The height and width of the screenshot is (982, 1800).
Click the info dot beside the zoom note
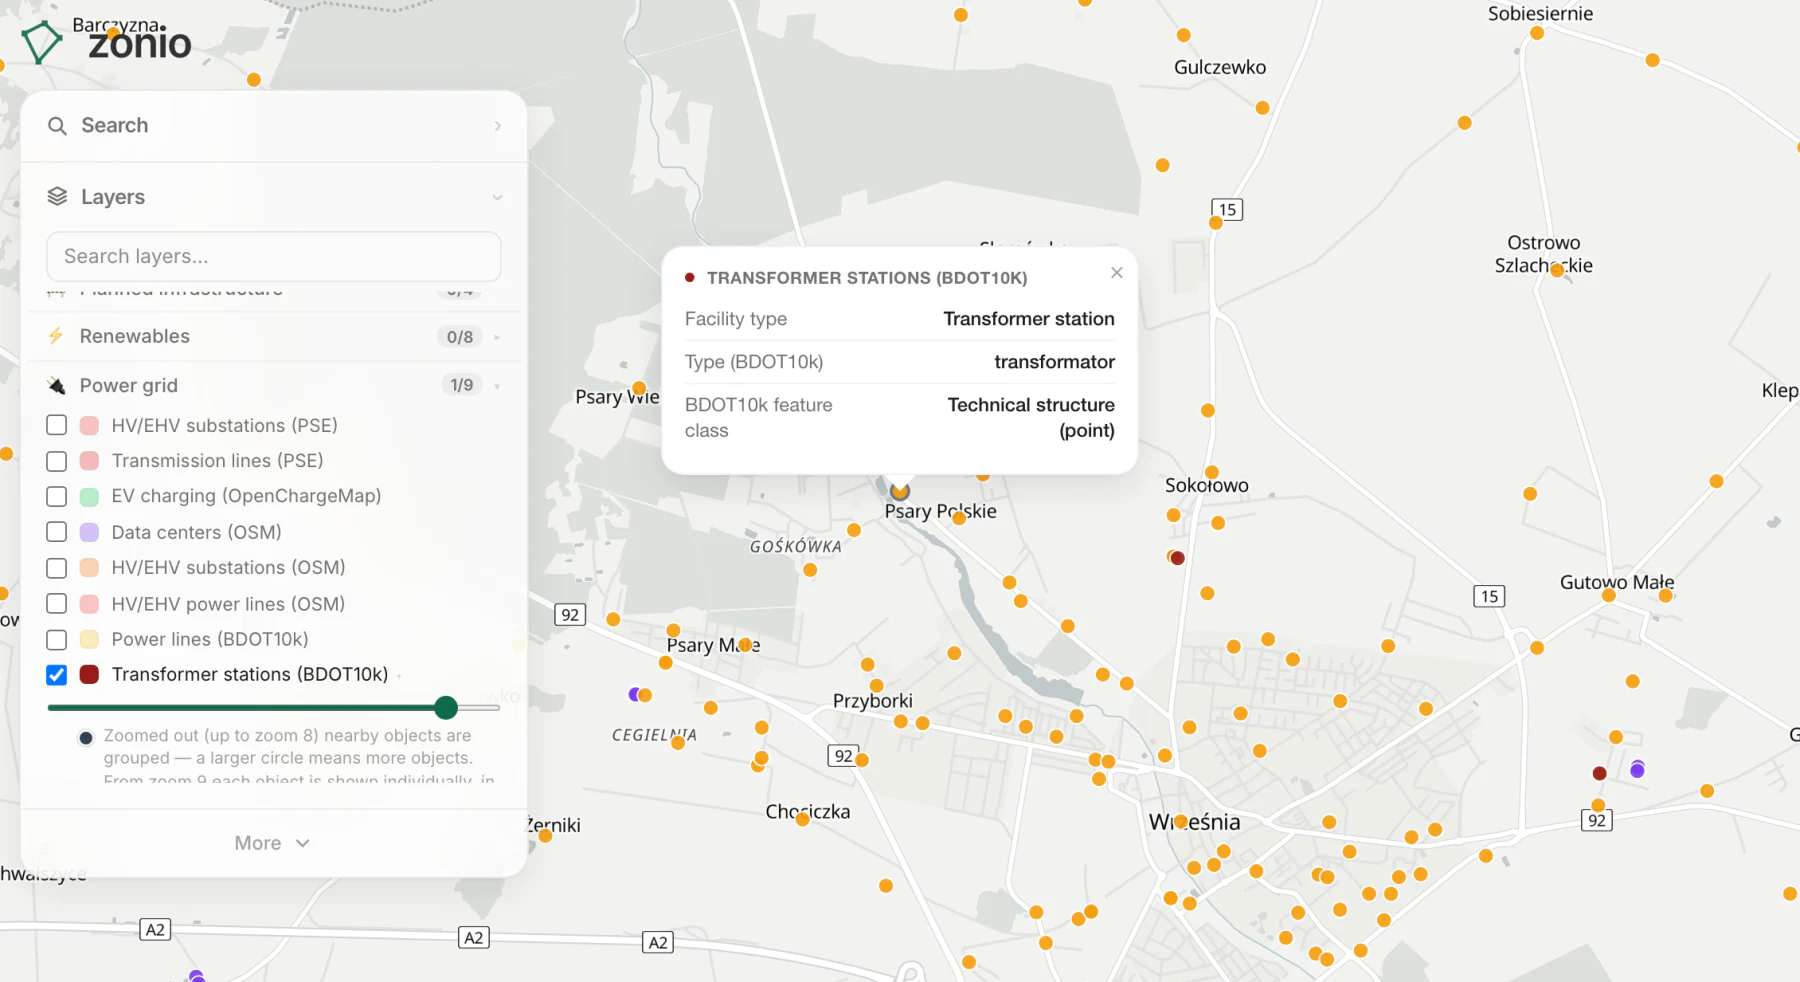86,738
